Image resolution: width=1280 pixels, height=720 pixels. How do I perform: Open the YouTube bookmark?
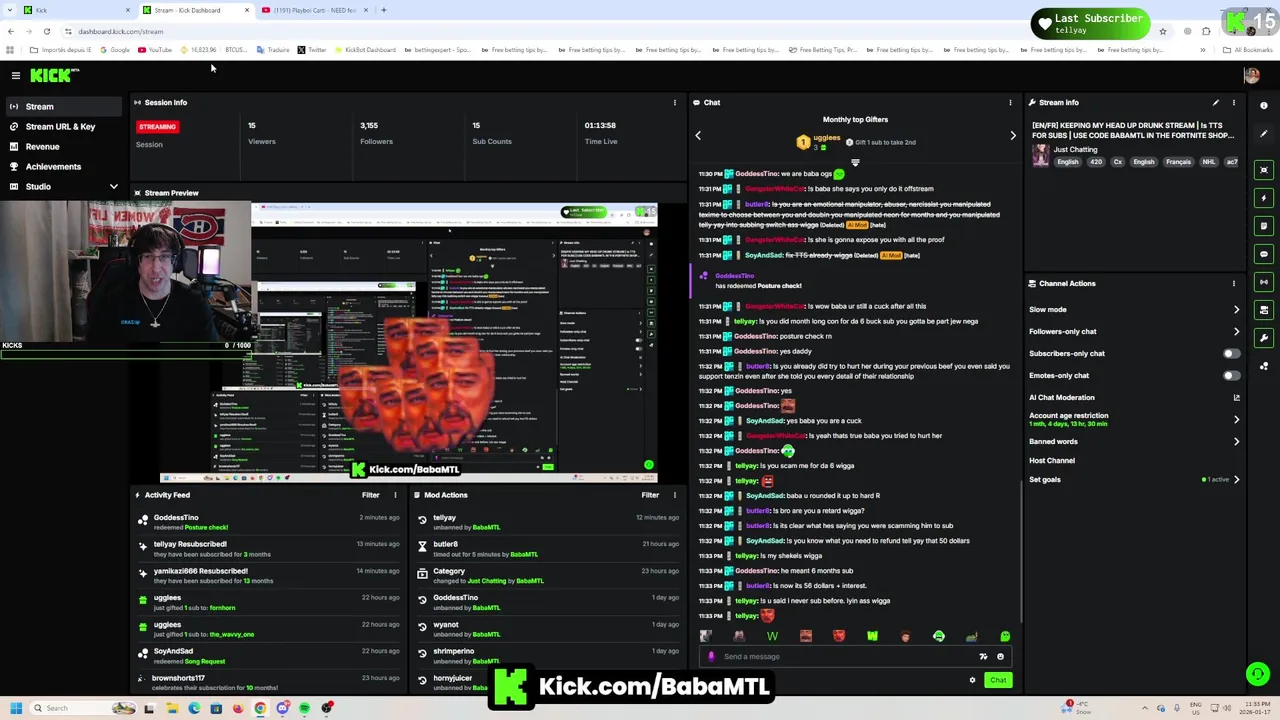click(154, 50)
